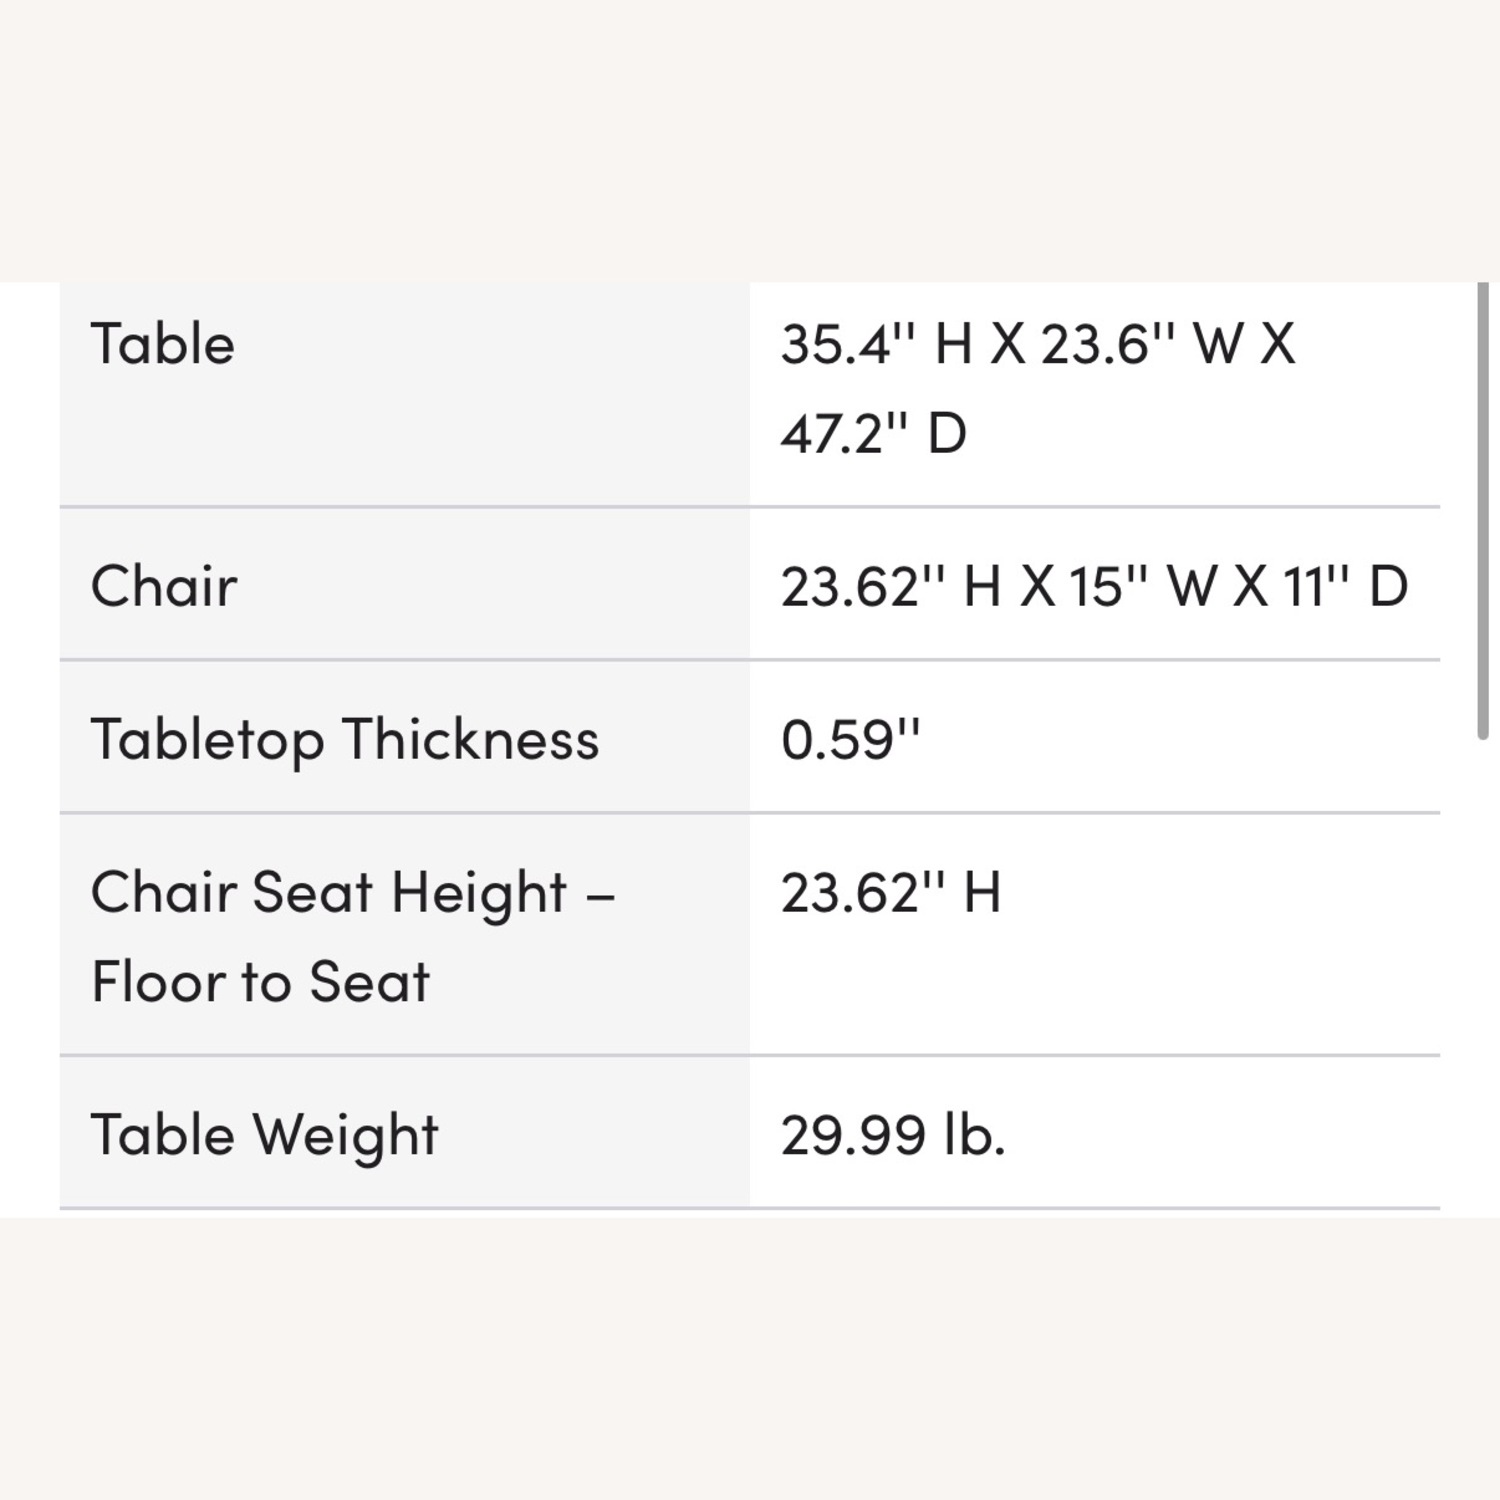Click the blank beige area above the table

[750, 140]
